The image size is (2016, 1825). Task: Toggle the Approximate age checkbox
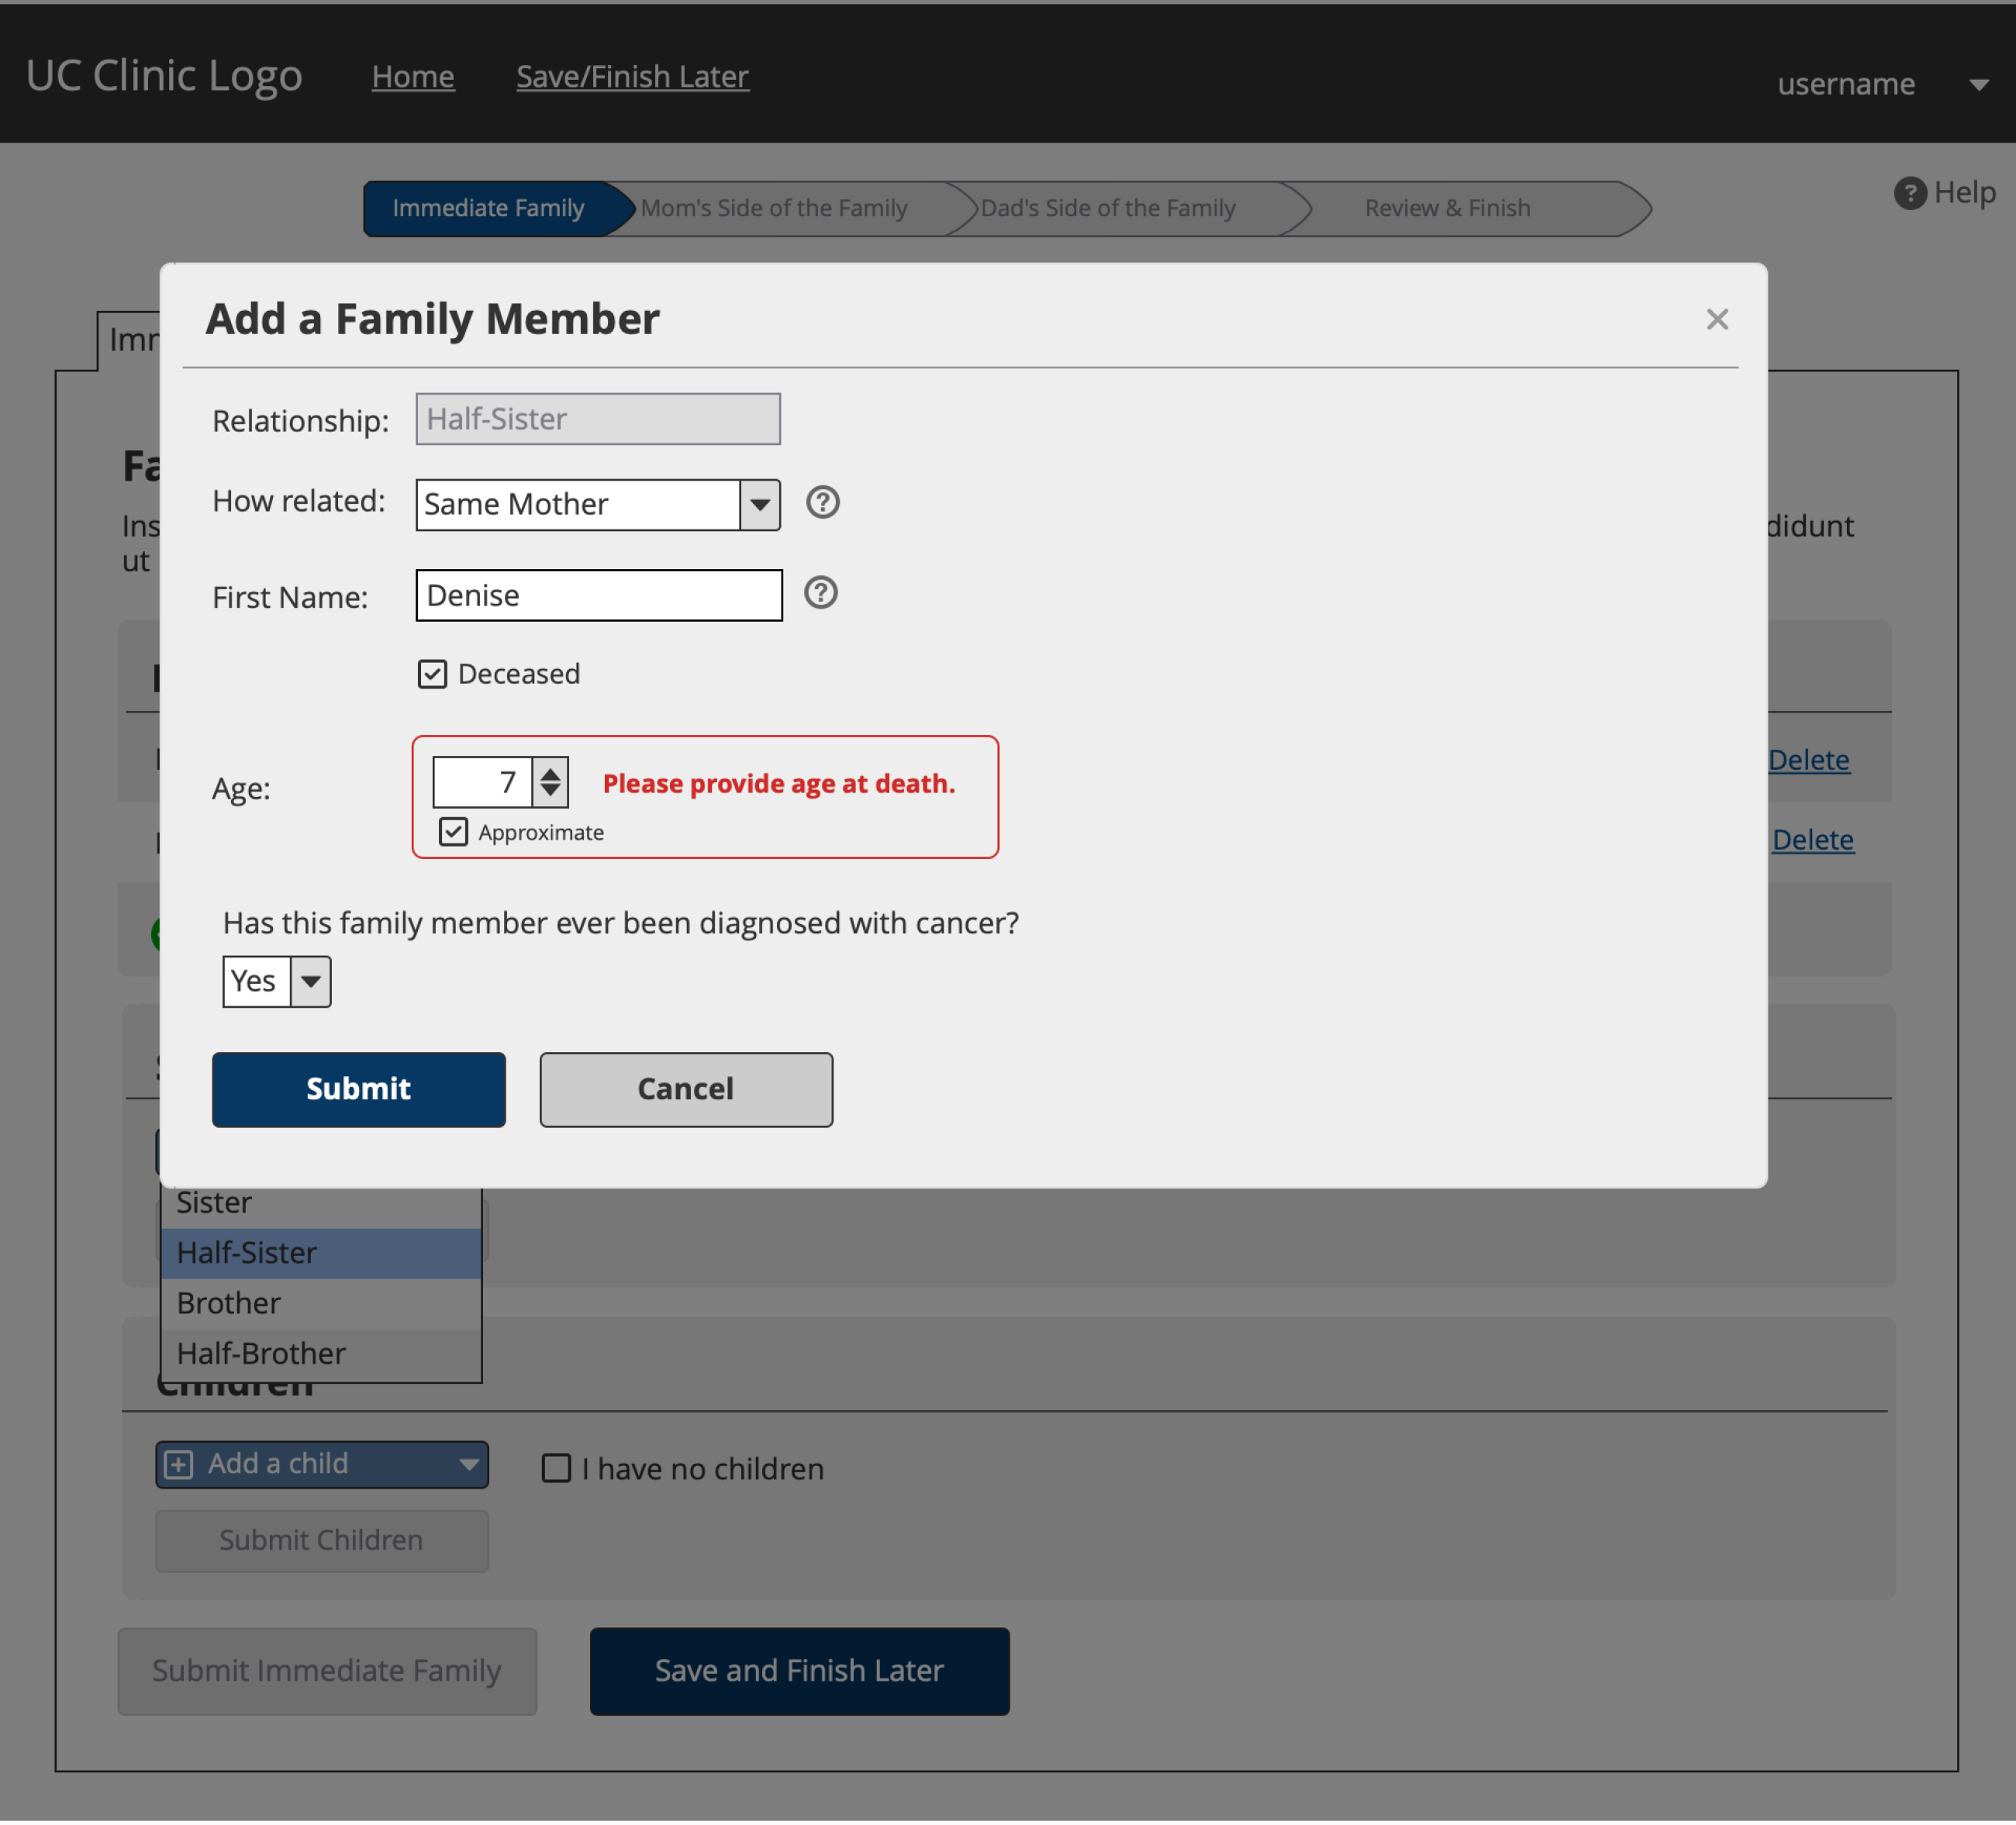453,832
